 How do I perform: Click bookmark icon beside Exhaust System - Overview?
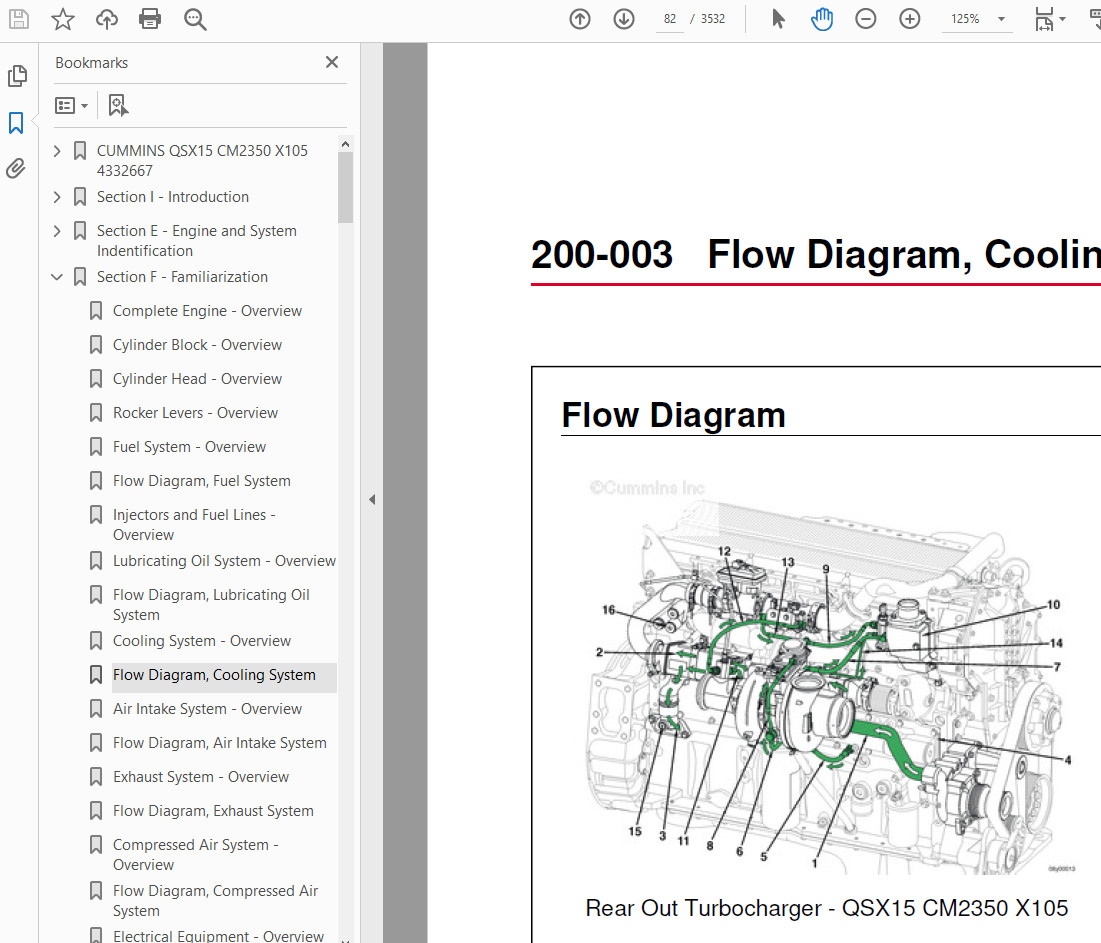pyautogui.click(x=96, y=777)
